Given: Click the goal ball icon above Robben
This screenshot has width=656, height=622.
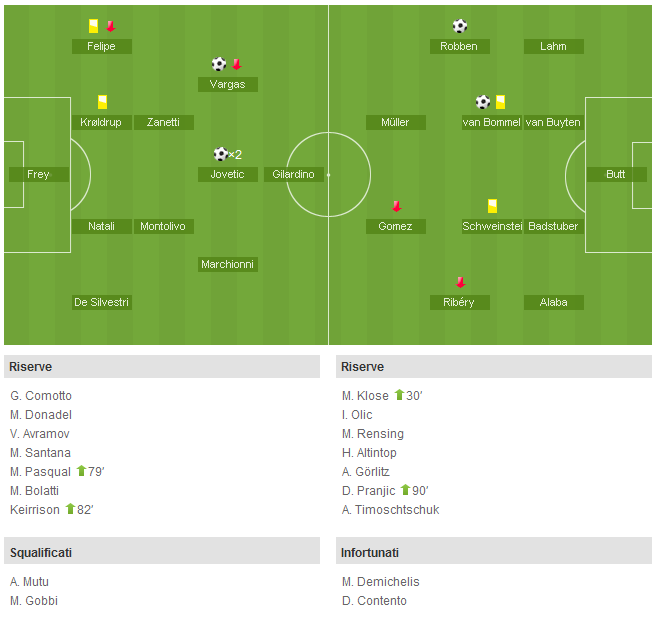Looking at the screenshot, I should click(460, 26).
